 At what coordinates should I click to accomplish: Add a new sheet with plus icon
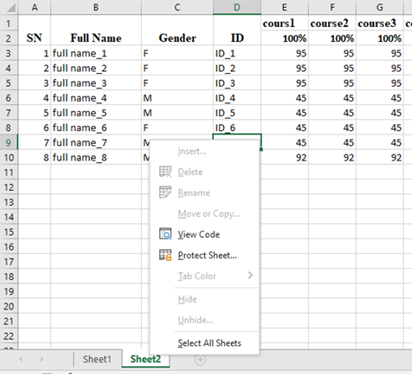(200, 360)
